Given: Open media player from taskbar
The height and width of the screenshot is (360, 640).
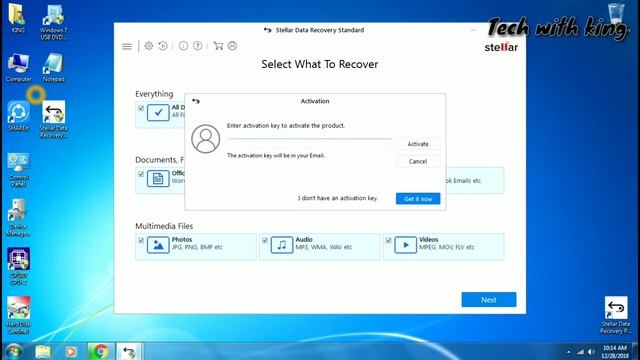Looking at the screenshot, I should [70, 351].
